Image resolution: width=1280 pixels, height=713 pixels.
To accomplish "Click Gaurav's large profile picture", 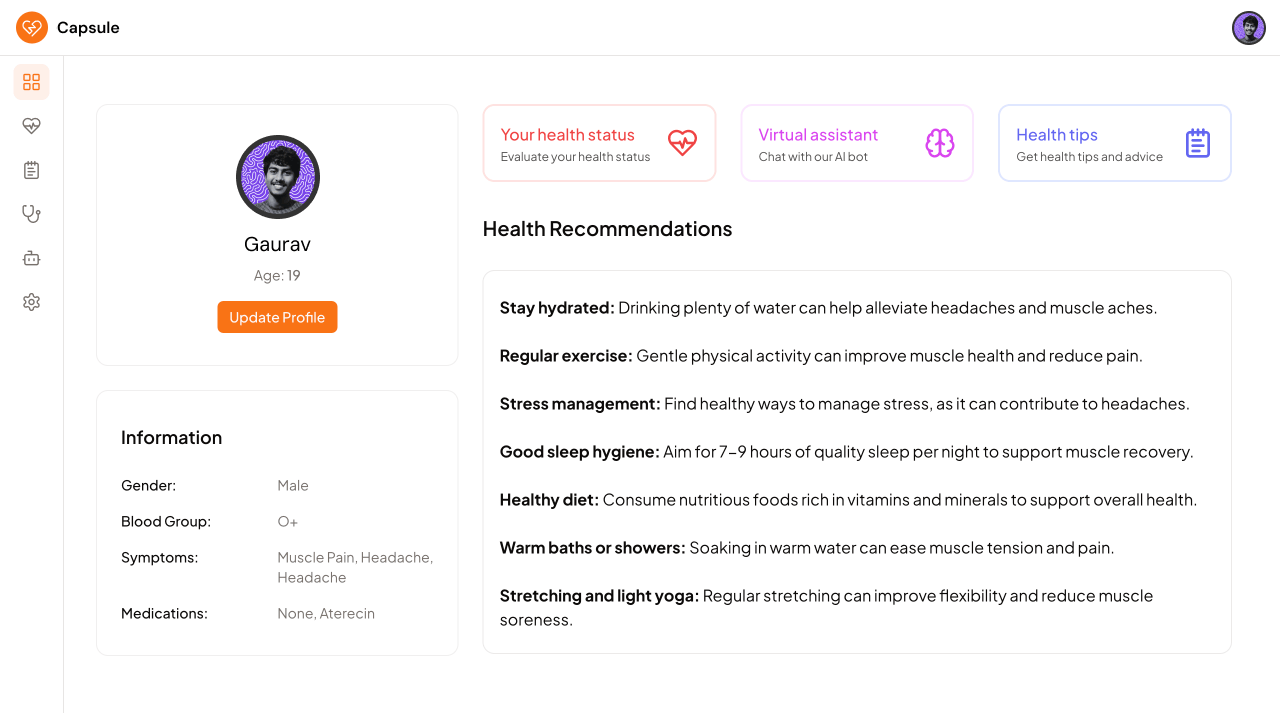I will [x=278, y=177].
